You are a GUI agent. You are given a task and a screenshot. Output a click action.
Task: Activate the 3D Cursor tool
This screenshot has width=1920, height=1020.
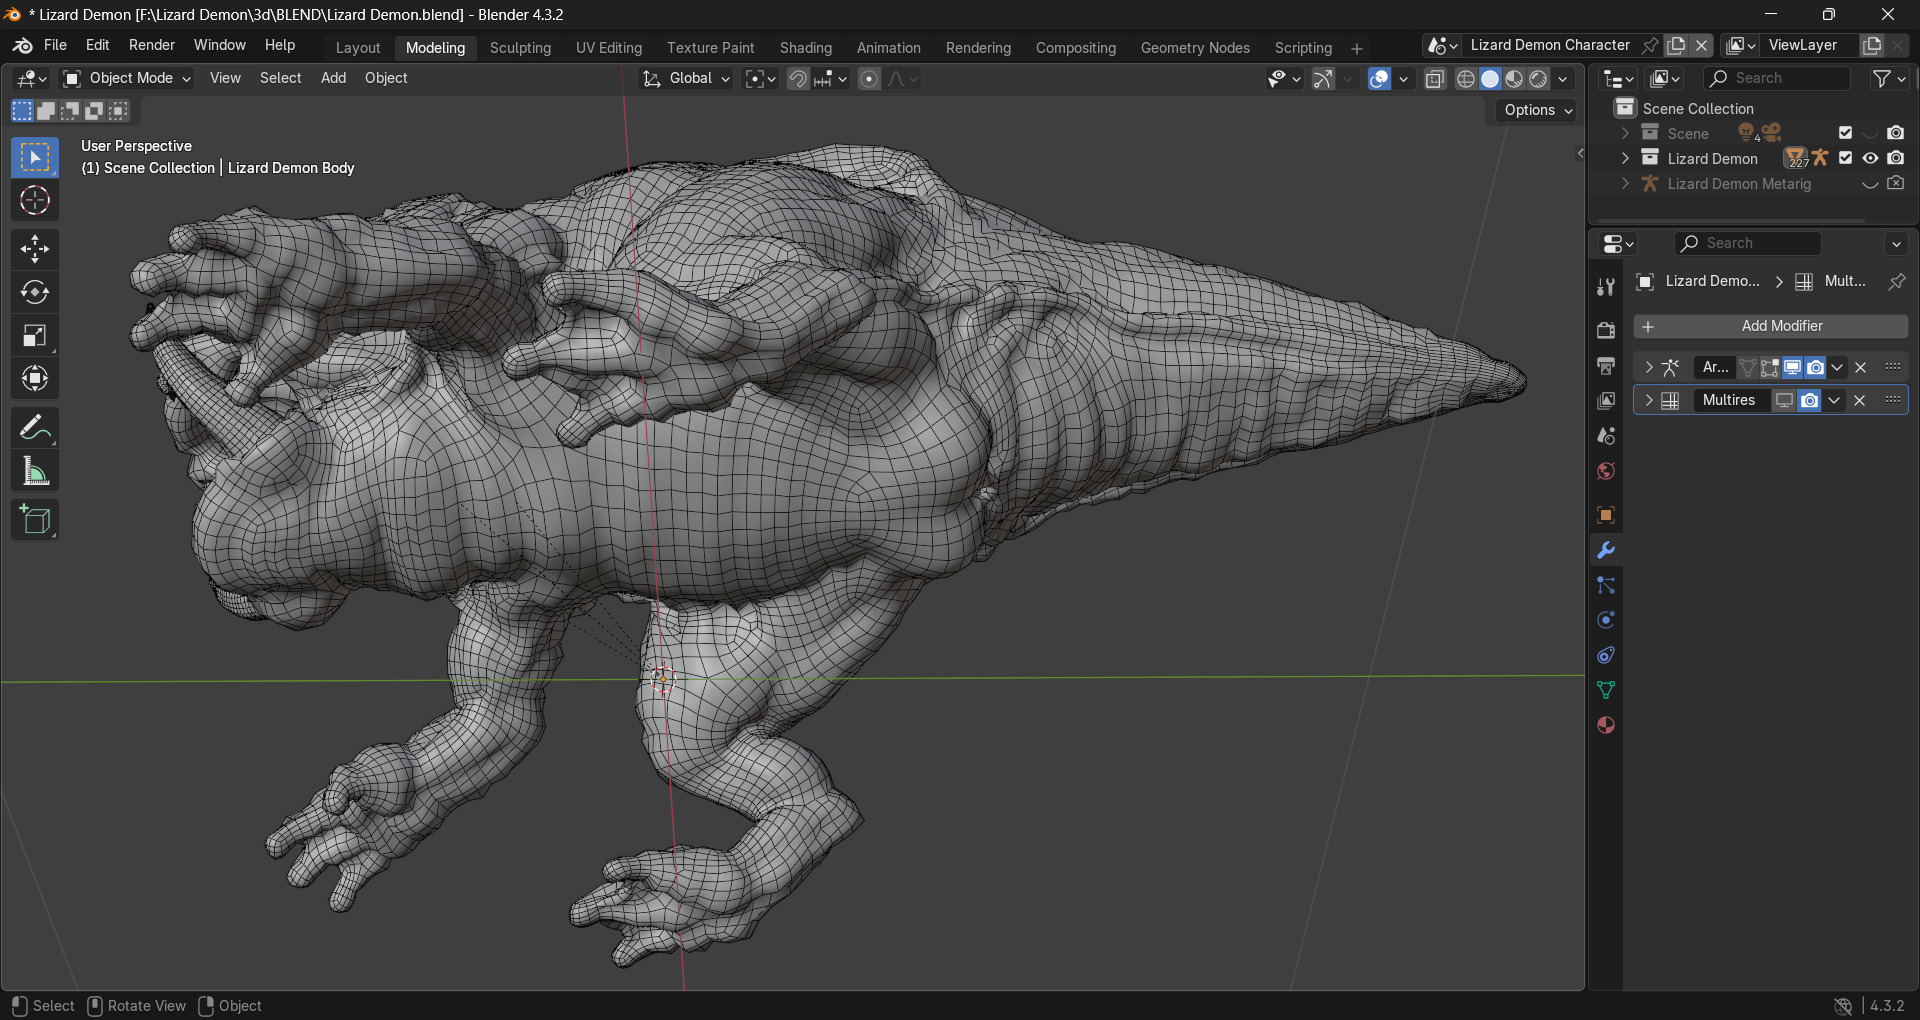[35, 201]
